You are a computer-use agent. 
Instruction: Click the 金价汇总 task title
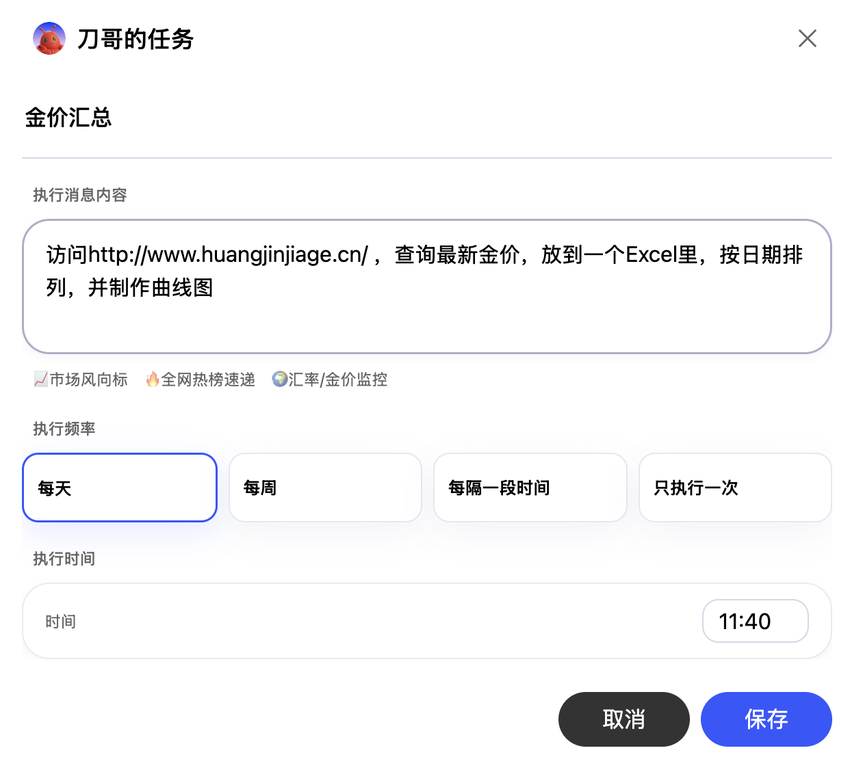click(x=68, y=117)
